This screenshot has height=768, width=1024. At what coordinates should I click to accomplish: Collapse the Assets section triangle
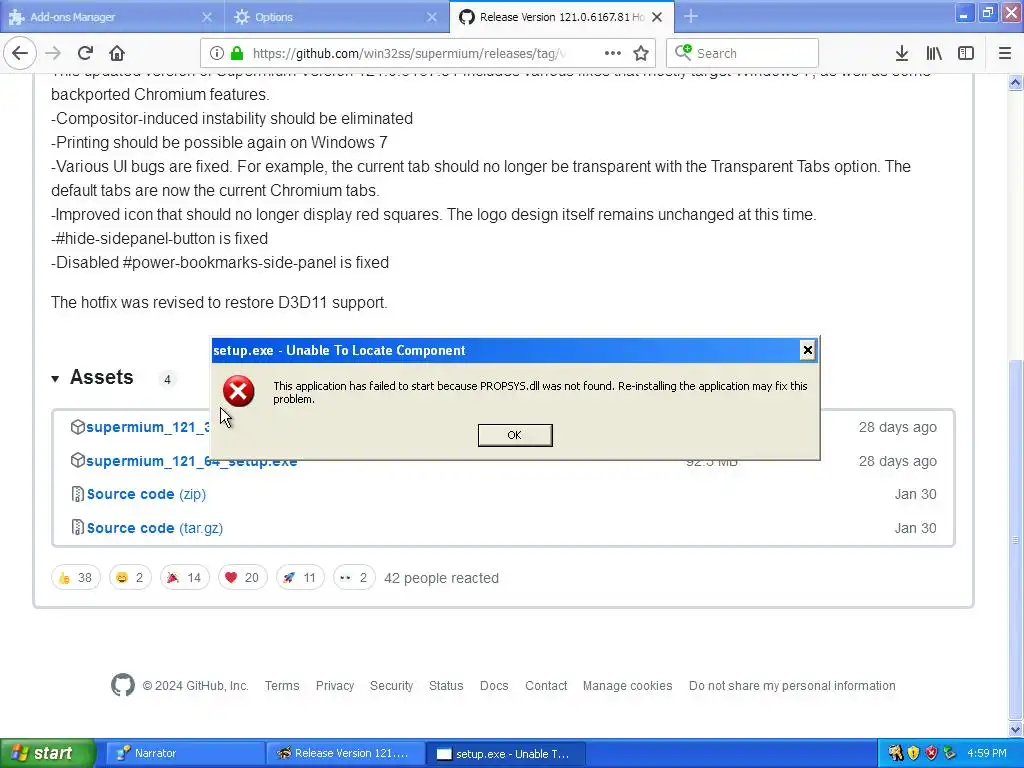[56, 379]
